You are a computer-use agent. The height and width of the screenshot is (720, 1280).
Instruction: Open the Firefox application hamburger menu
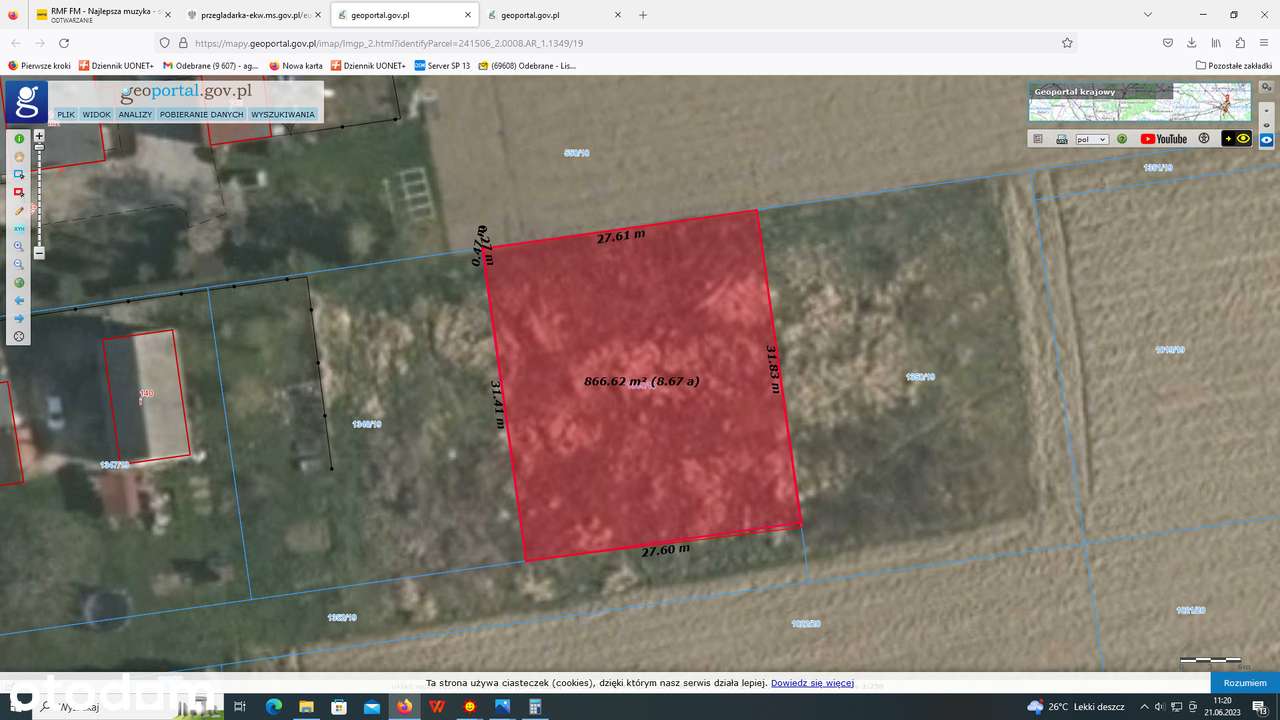tap(1264, 43)
